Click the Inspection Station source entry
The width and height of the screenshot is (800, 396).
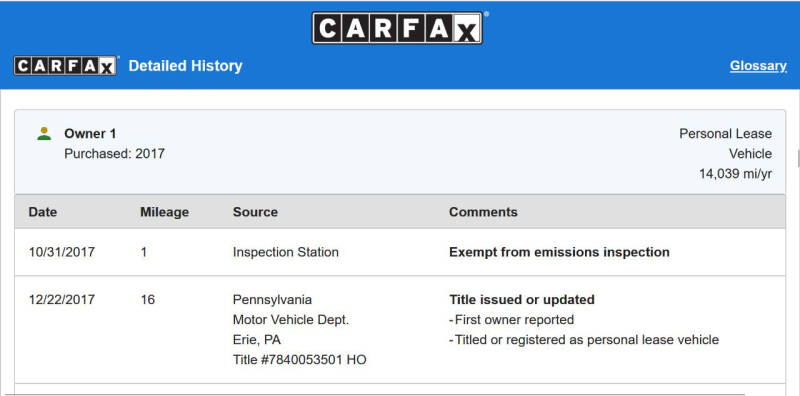(x=286, y=252)
